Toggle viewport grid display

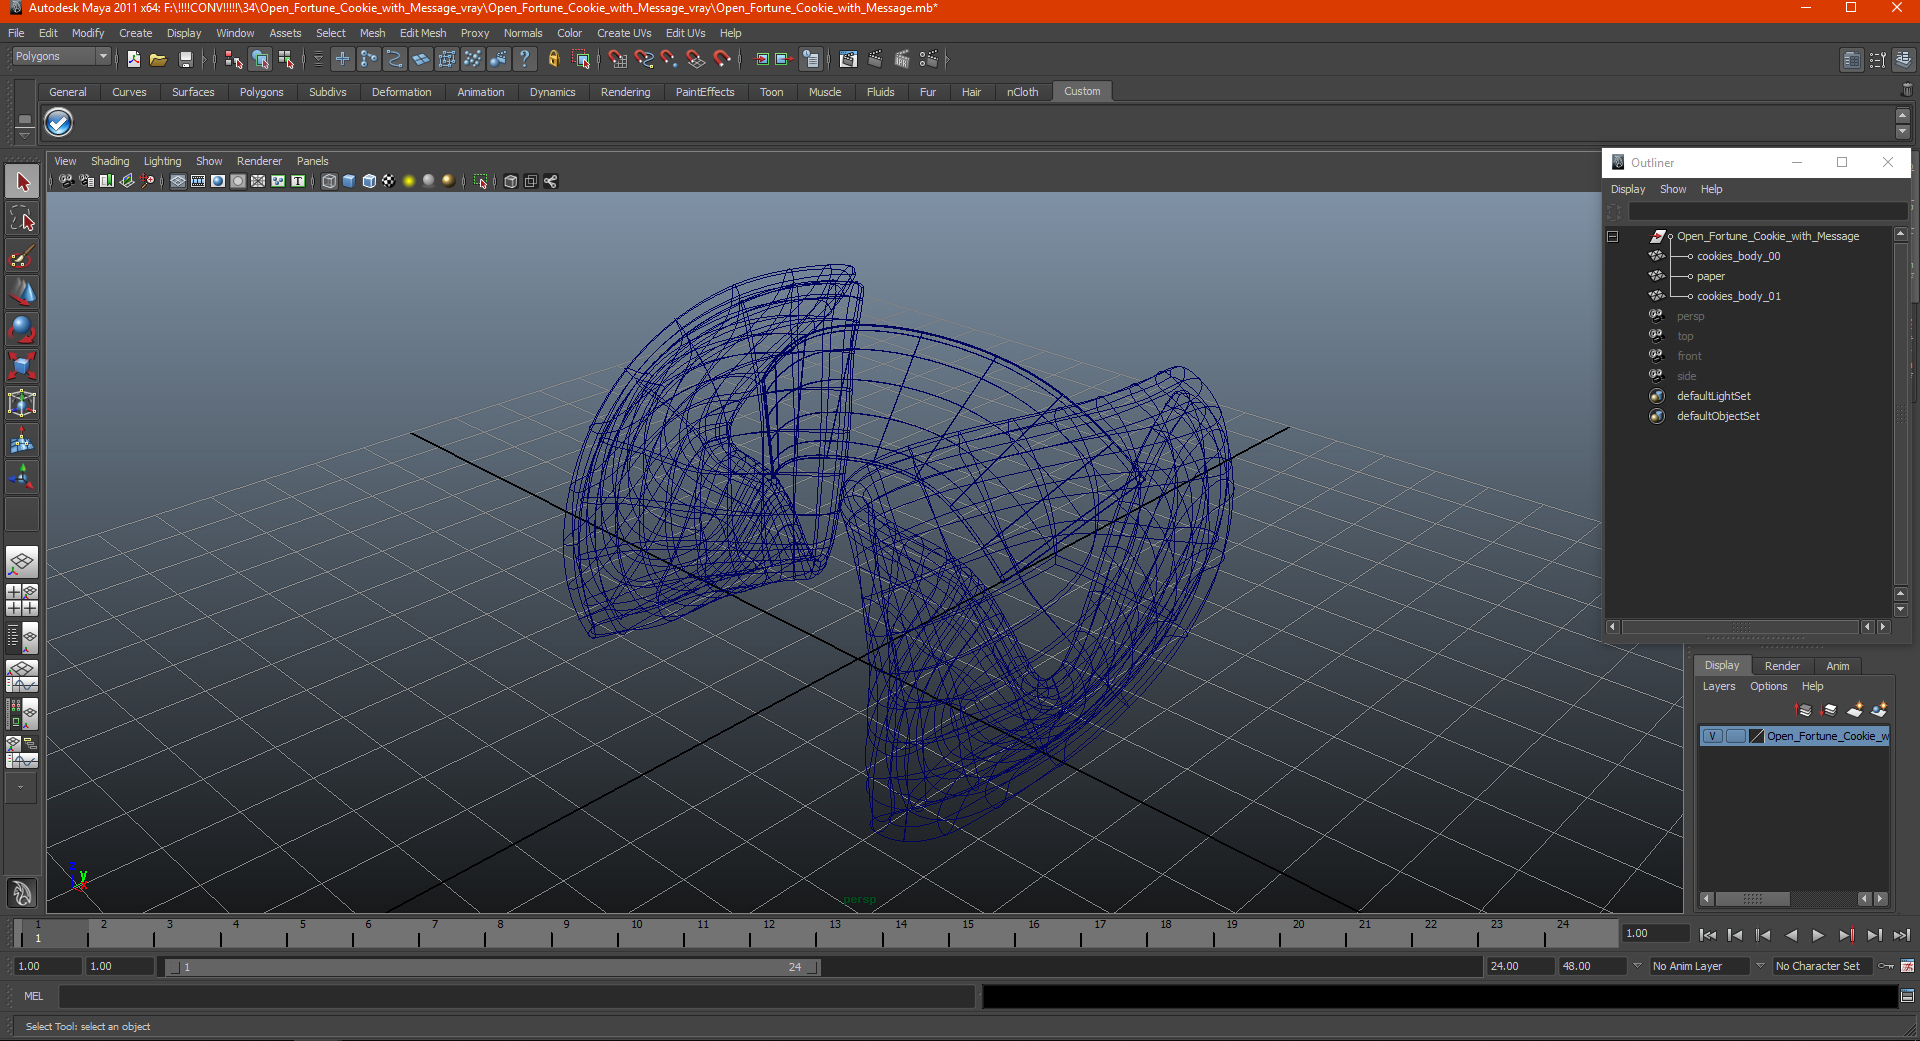(x=178, y=181)
